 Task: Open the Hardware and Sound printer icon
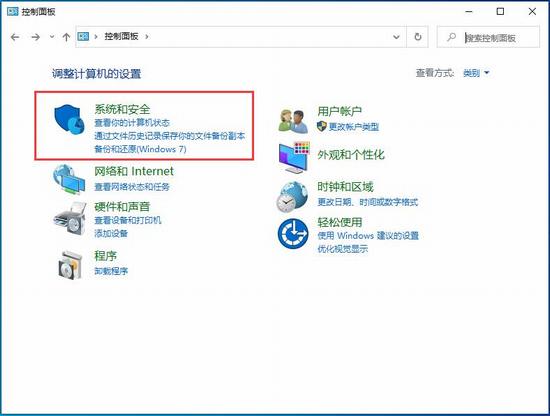70,219
